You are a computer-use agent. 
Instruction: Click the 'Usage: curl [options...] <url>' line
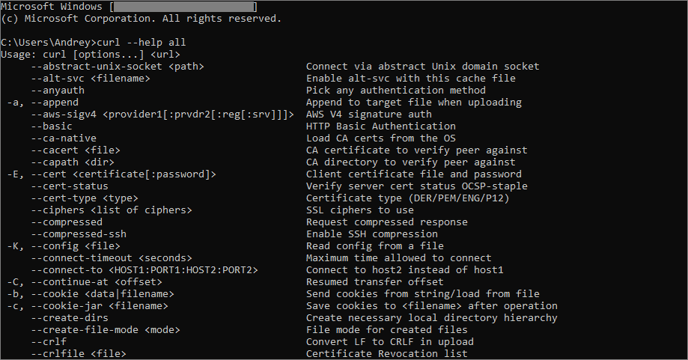(90, 54)
